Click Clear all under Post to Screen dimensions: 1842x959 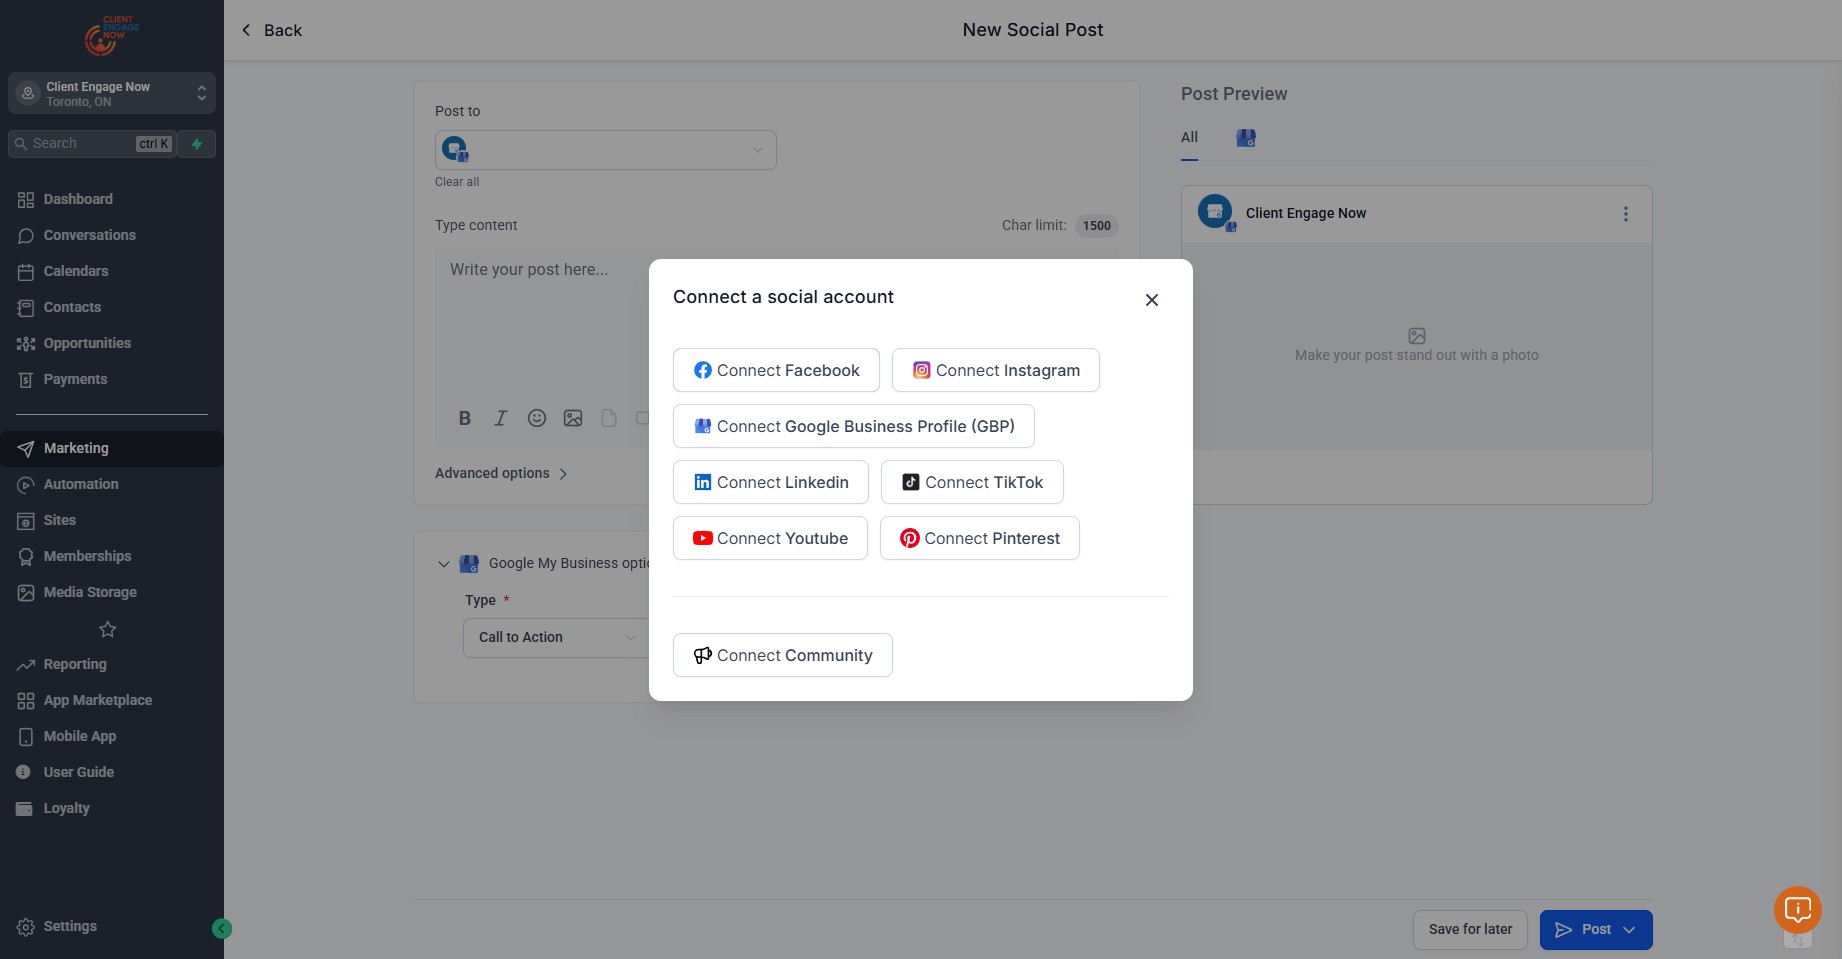457,182
